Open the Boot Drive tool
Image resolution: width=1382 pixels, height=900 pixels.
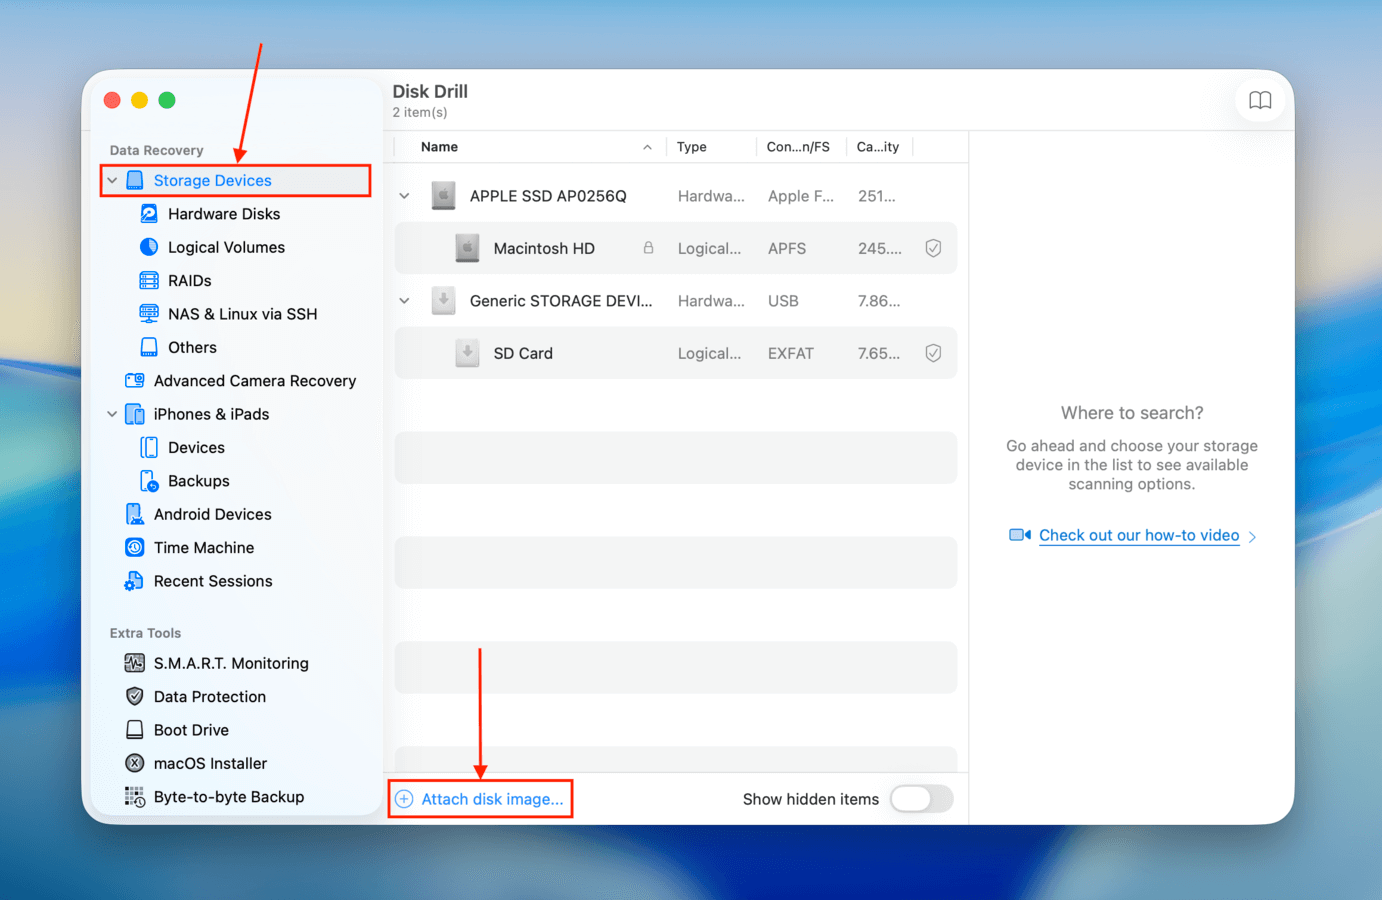(x=191, y=729)
